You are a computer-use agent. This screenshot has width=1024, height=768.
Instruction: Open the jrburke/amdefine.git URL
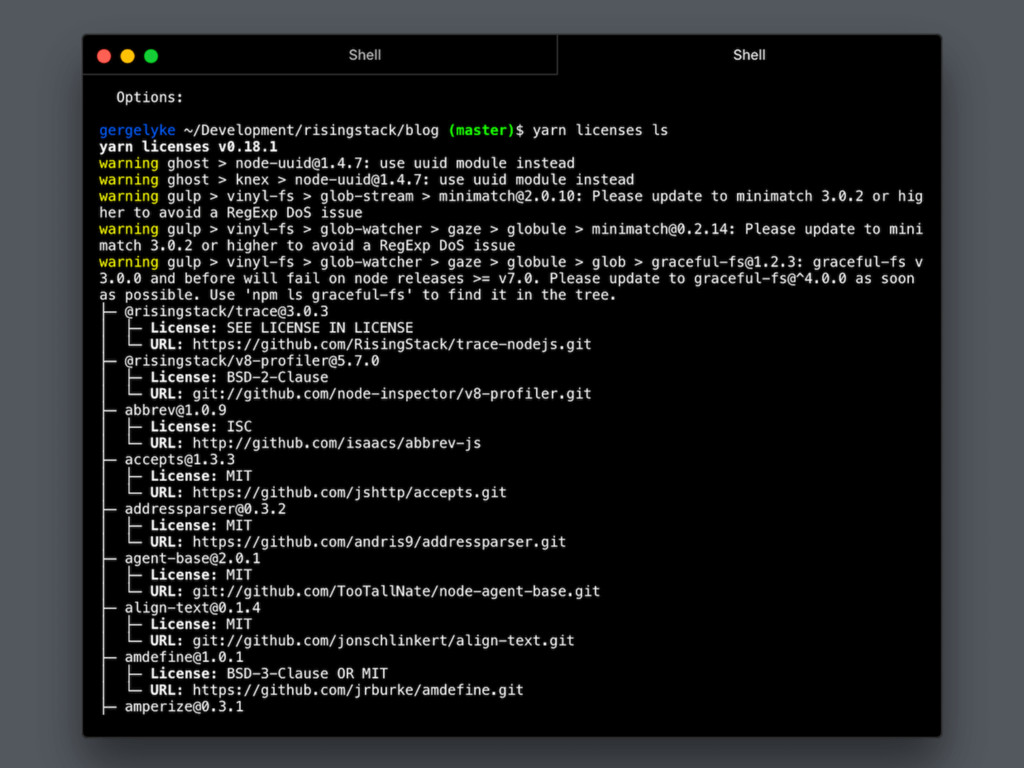(358, 690)
